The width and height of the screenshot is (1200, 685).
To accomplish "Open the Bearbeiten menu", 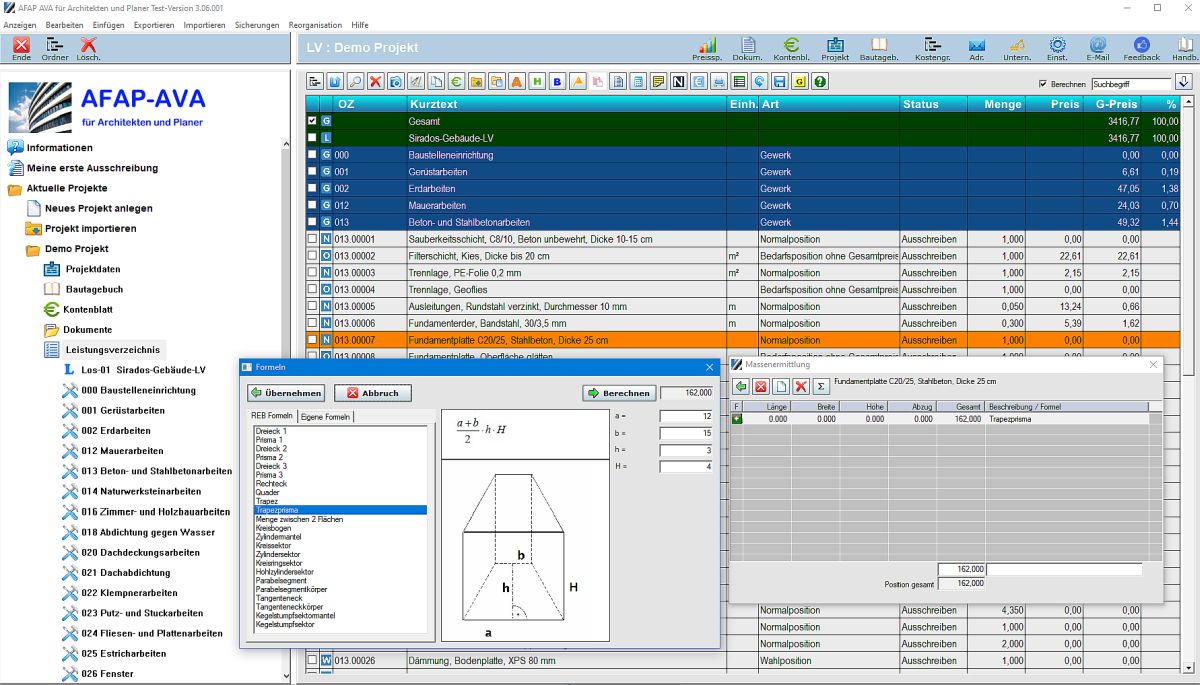I will click(65, 25).
